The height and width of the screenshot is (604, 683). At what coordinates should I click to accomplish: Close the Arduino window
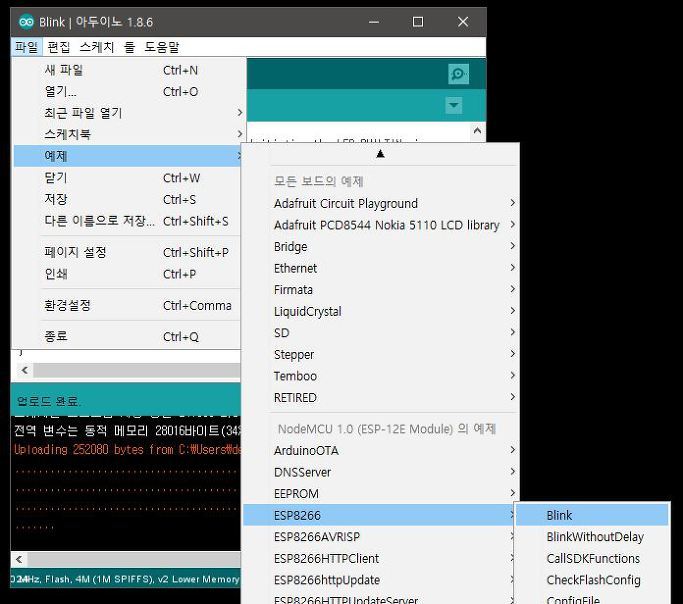click(x=463, y=22)
